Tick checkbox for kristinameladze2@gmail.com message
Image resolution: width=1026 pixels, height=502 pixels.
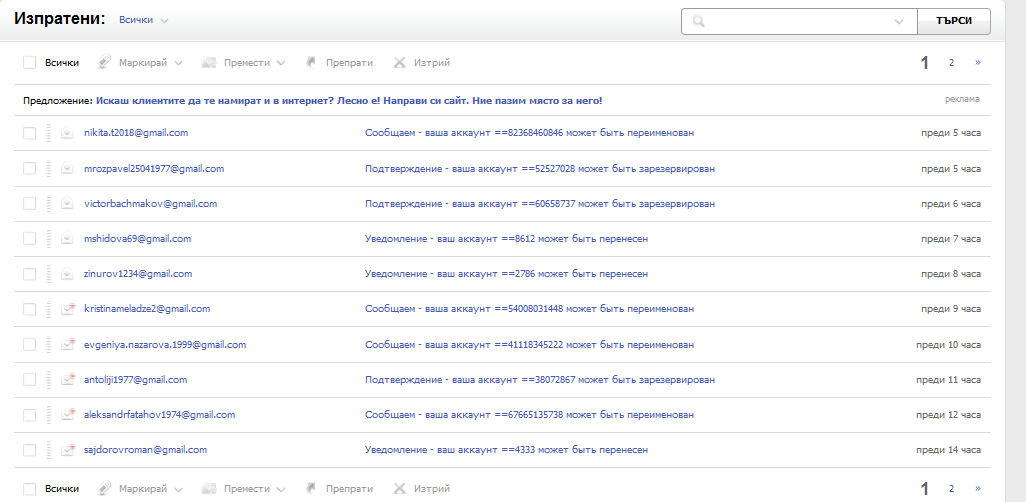point(29,309)
